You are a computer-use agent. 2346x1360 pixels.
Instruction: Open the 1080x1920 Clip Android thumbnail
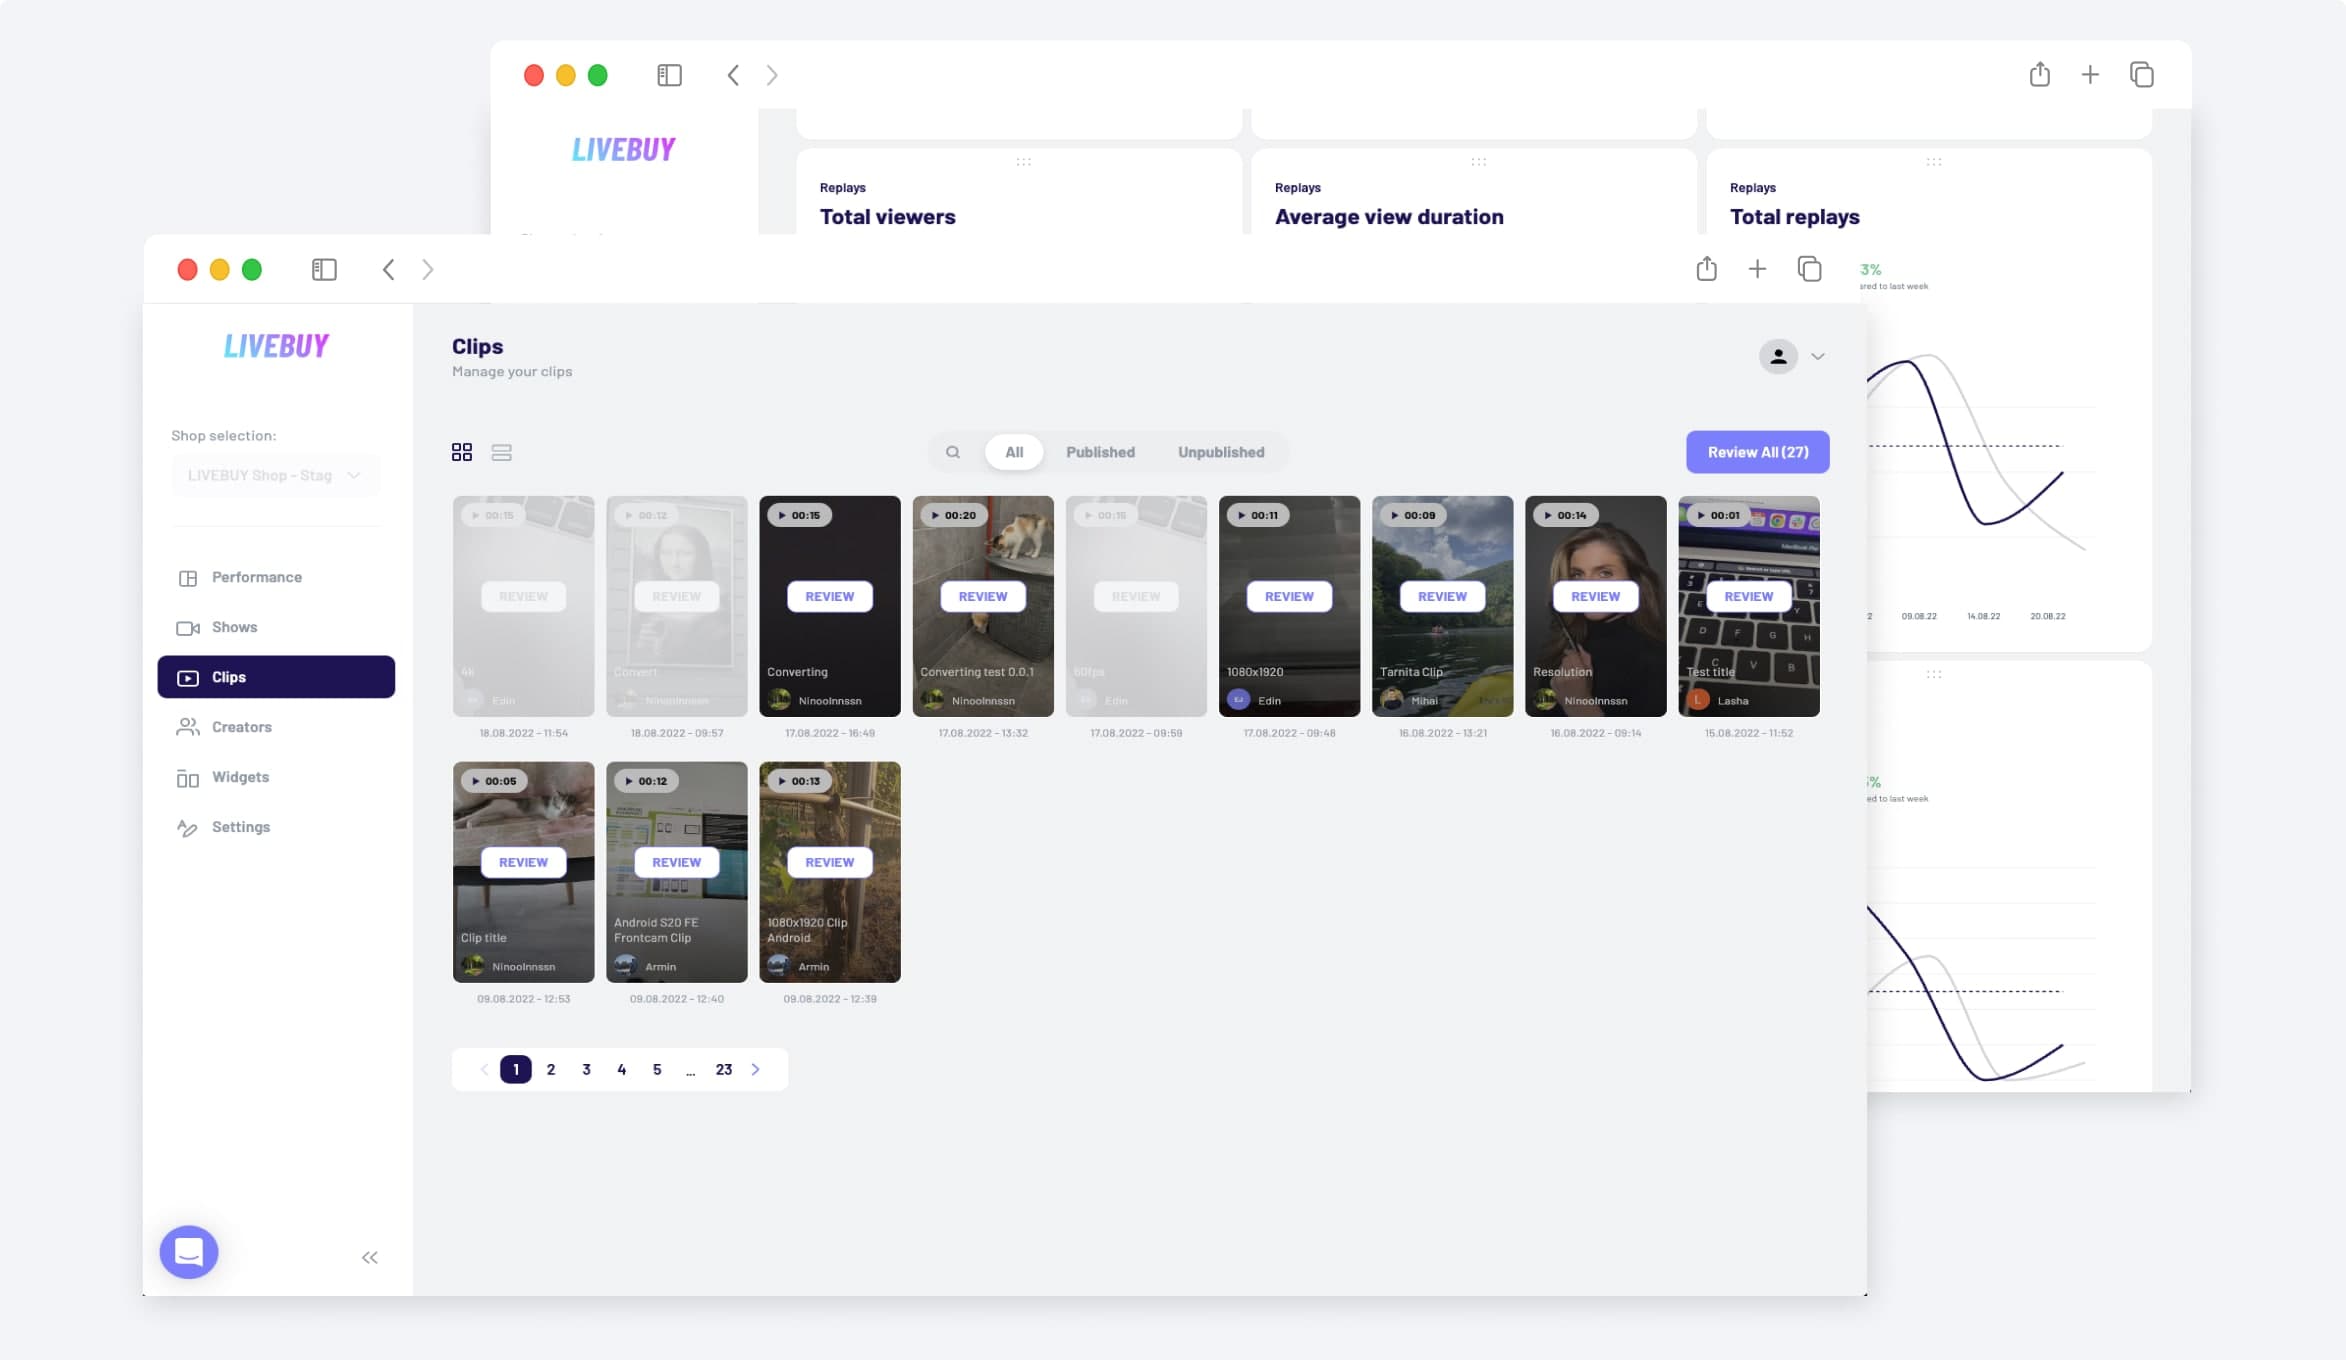coord(829,872)
